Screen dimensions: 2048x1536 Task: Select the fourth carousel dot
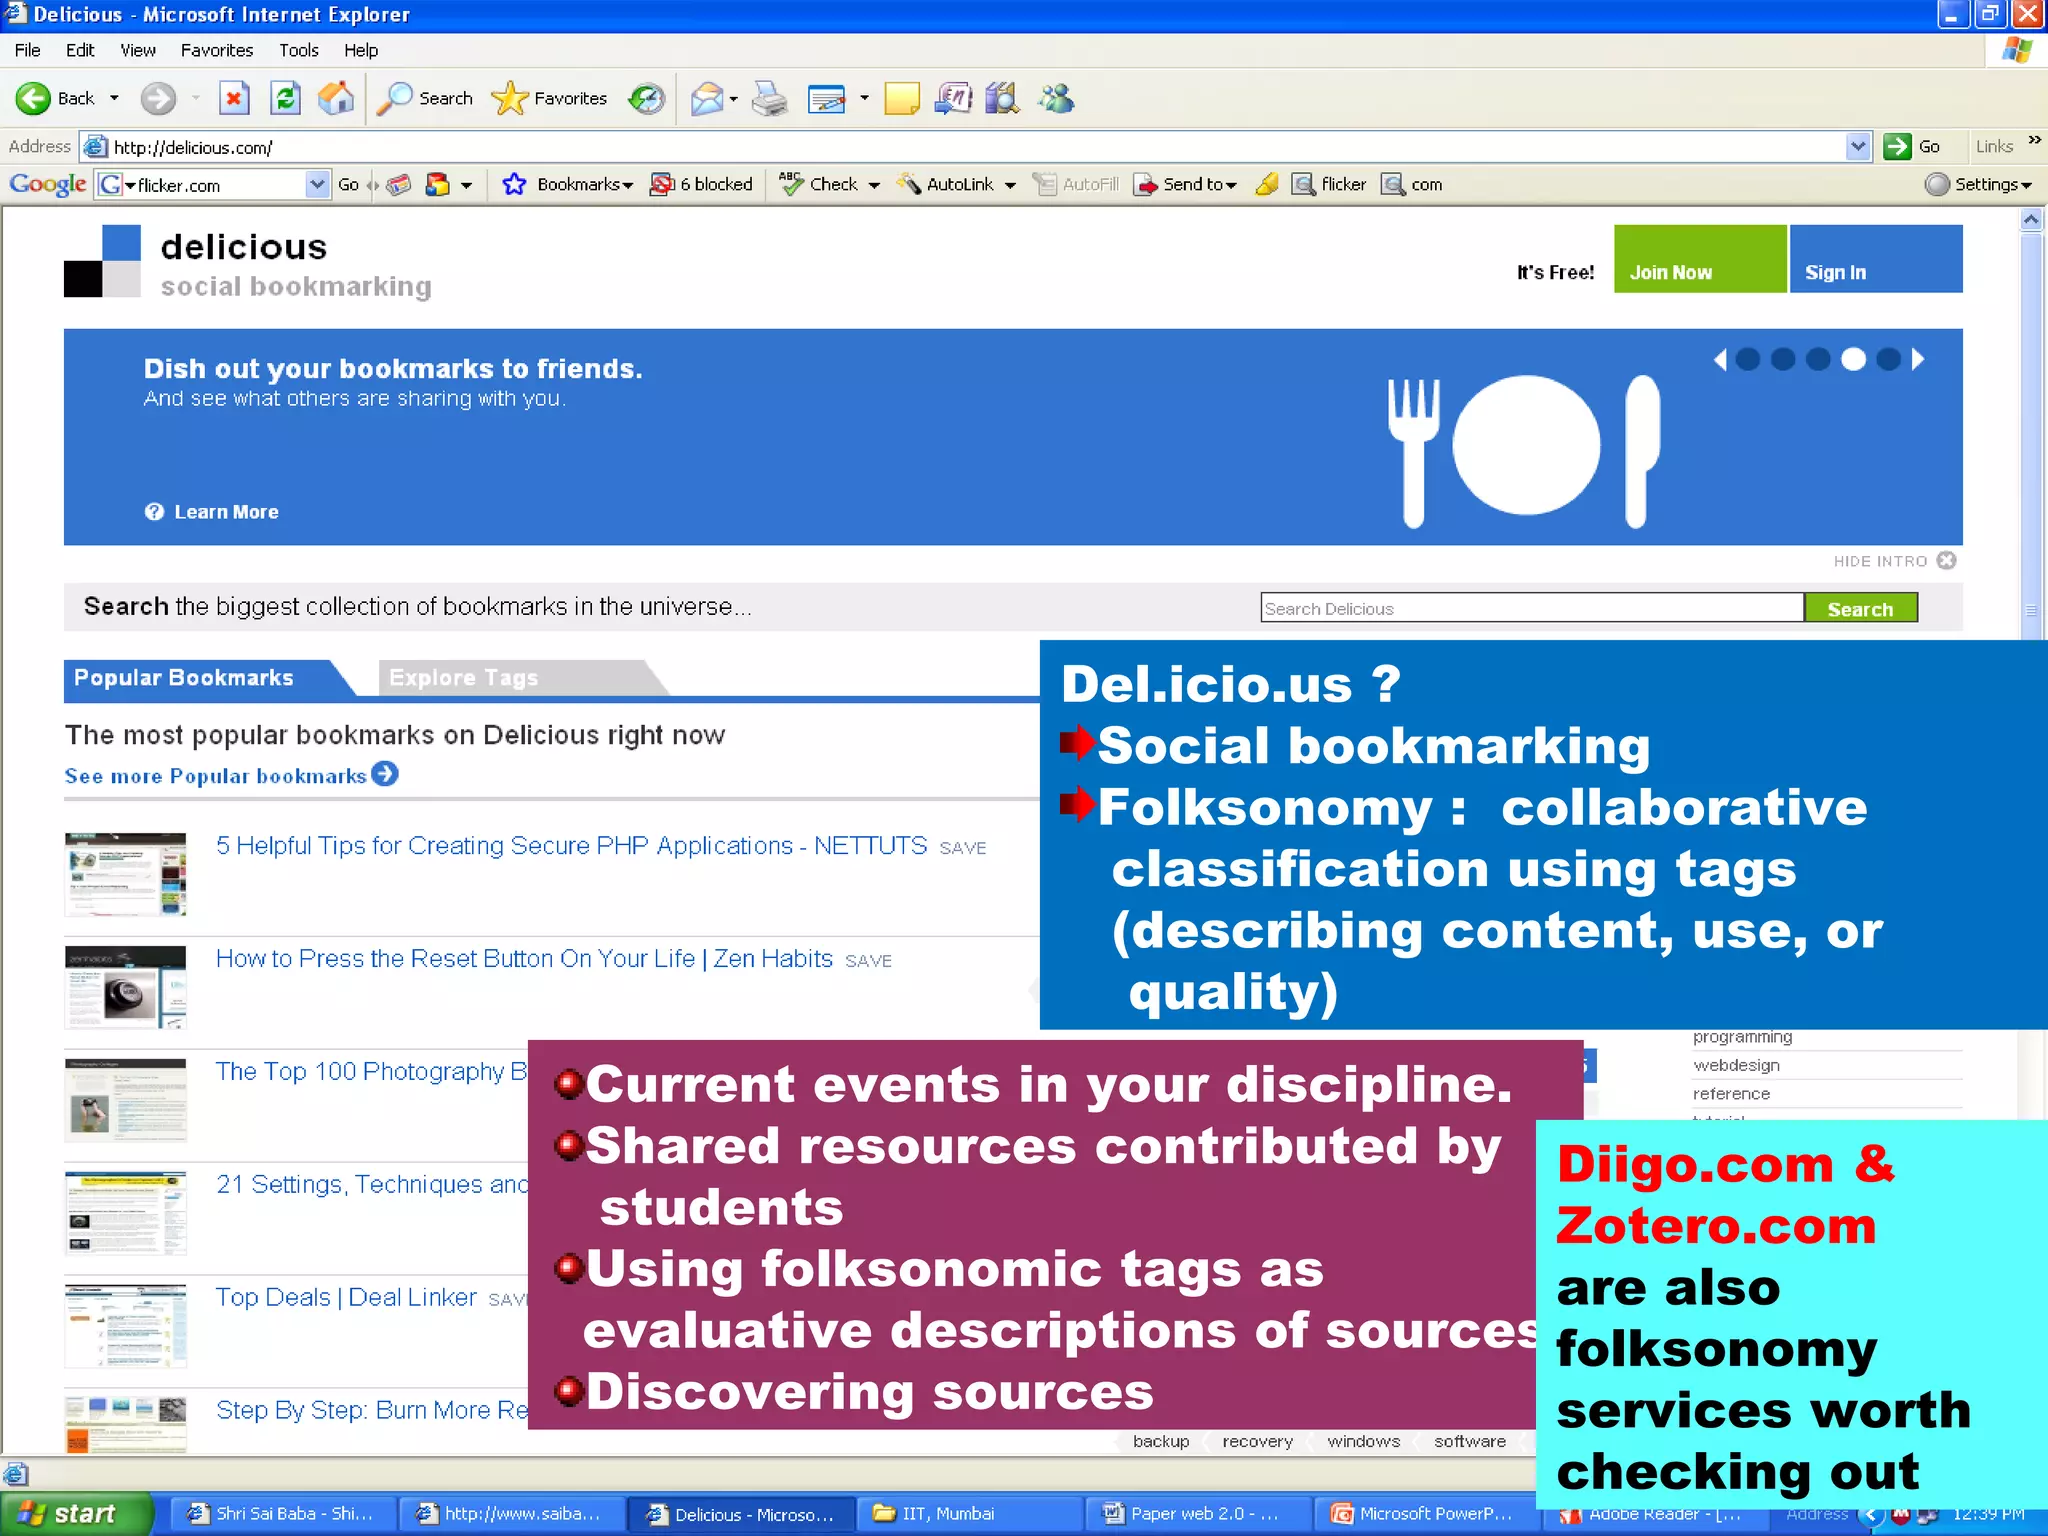[x=1853, y=359]
